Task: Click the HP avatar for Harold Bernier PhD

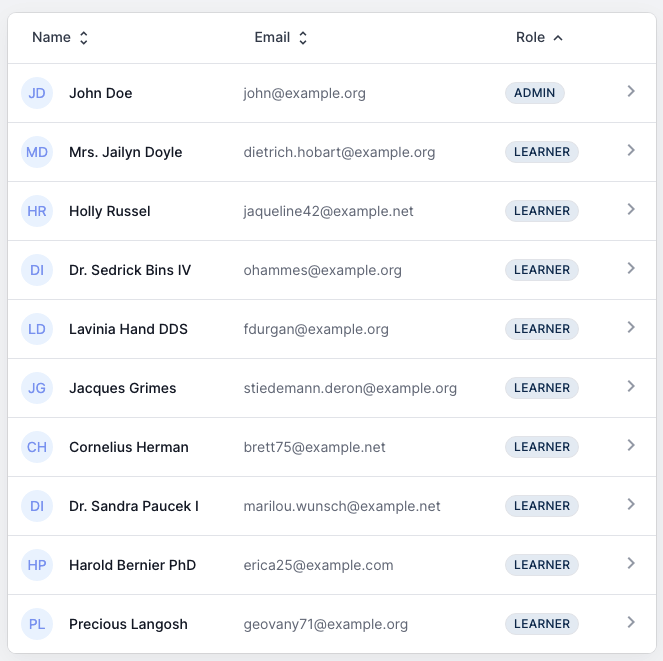Action: point(37,565)
